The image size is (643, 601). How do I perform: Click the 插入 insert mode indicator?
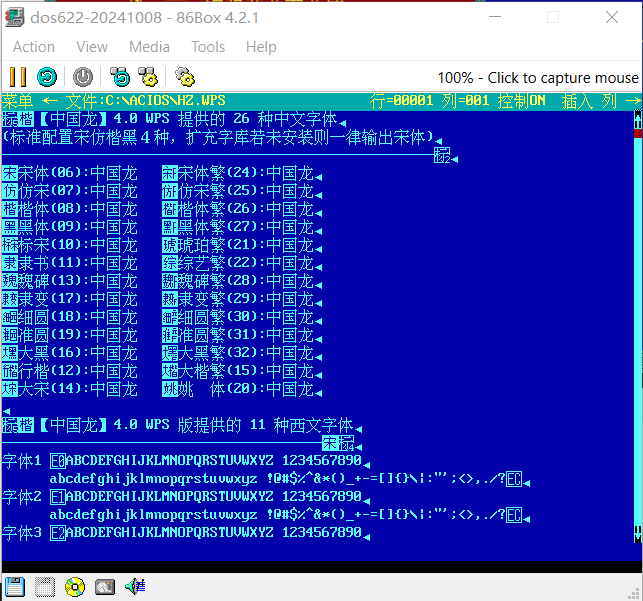pyautogui.click(x=577, y=101)
